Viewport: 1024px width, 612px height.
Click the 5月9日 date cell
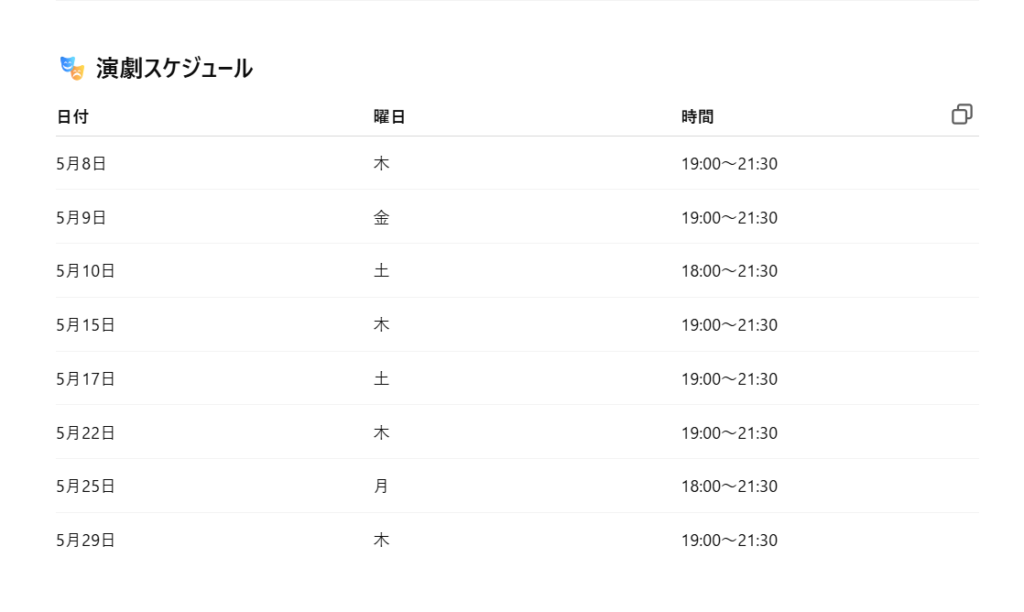pyautogui.click(x=81, y=217)
